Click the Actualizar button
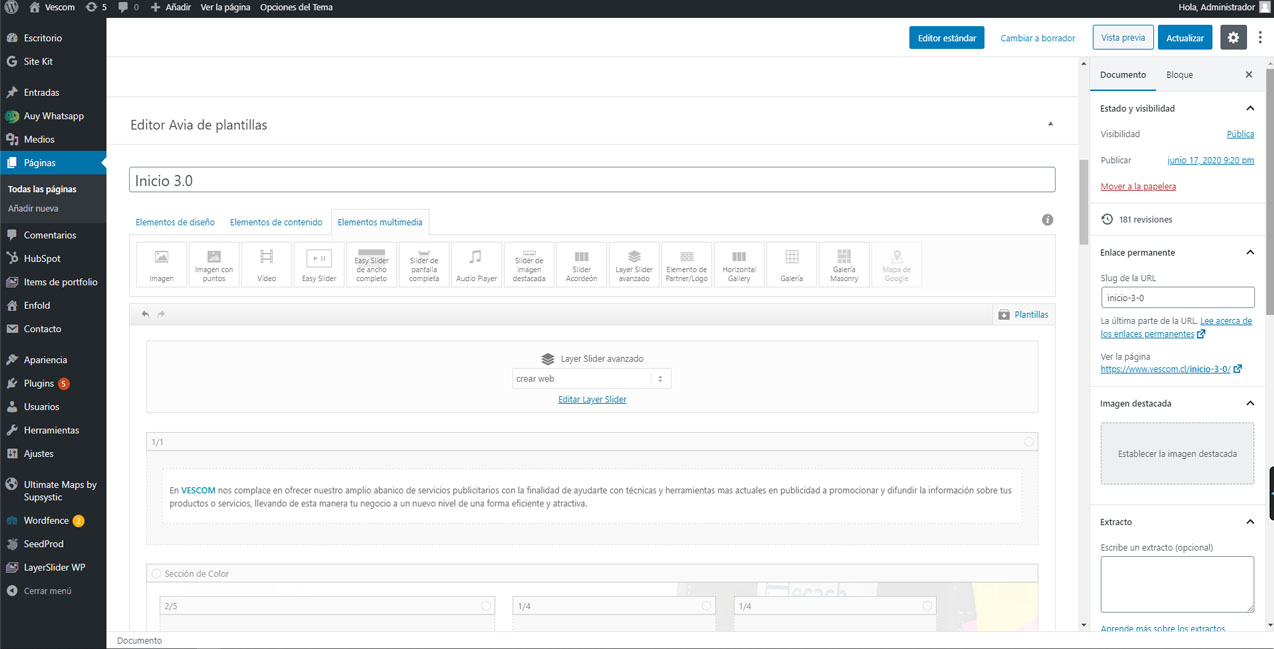 click(x=1185, y=38)
